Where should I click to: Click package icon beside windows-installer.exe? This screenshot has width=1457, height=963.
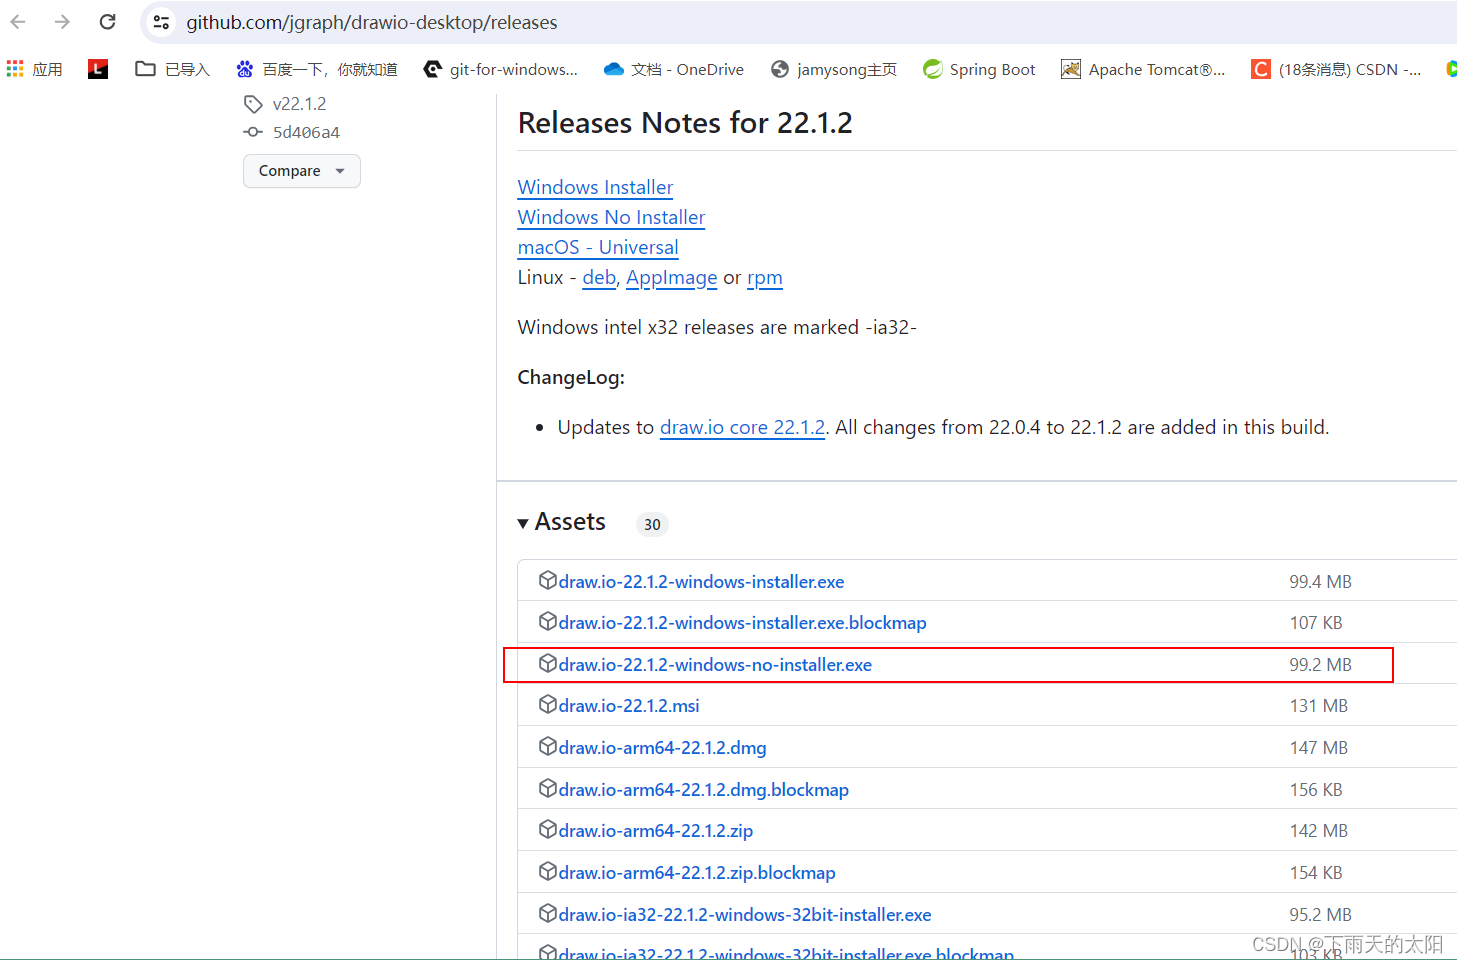(547, 580)
